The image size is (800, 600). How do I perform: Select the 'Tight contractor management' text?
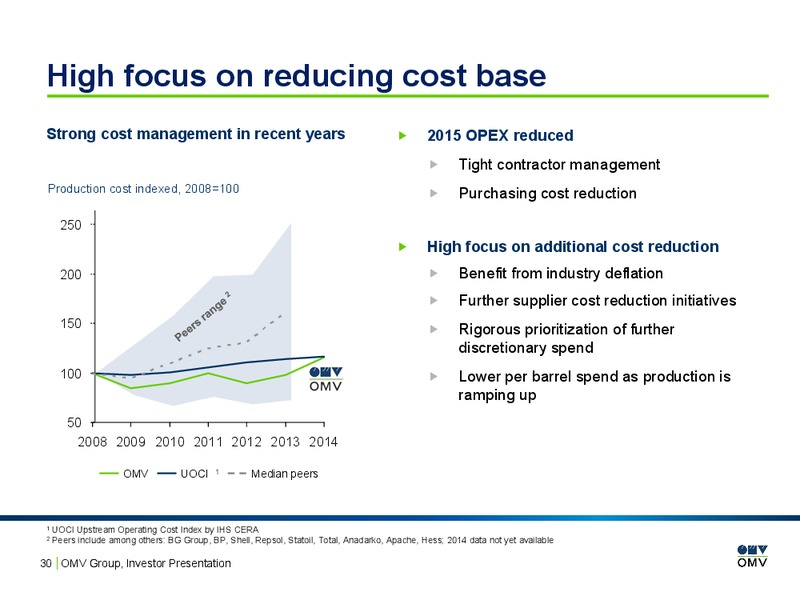tap(559, 165)
